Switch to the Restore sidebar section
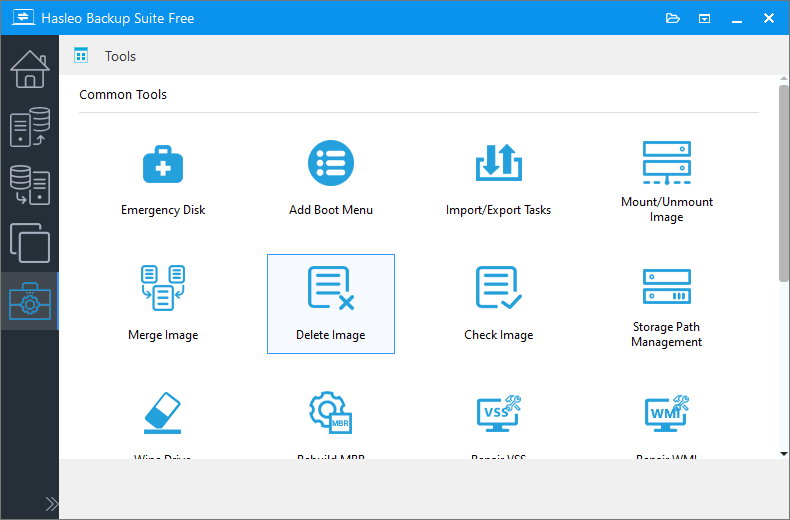 click(30, 185)
